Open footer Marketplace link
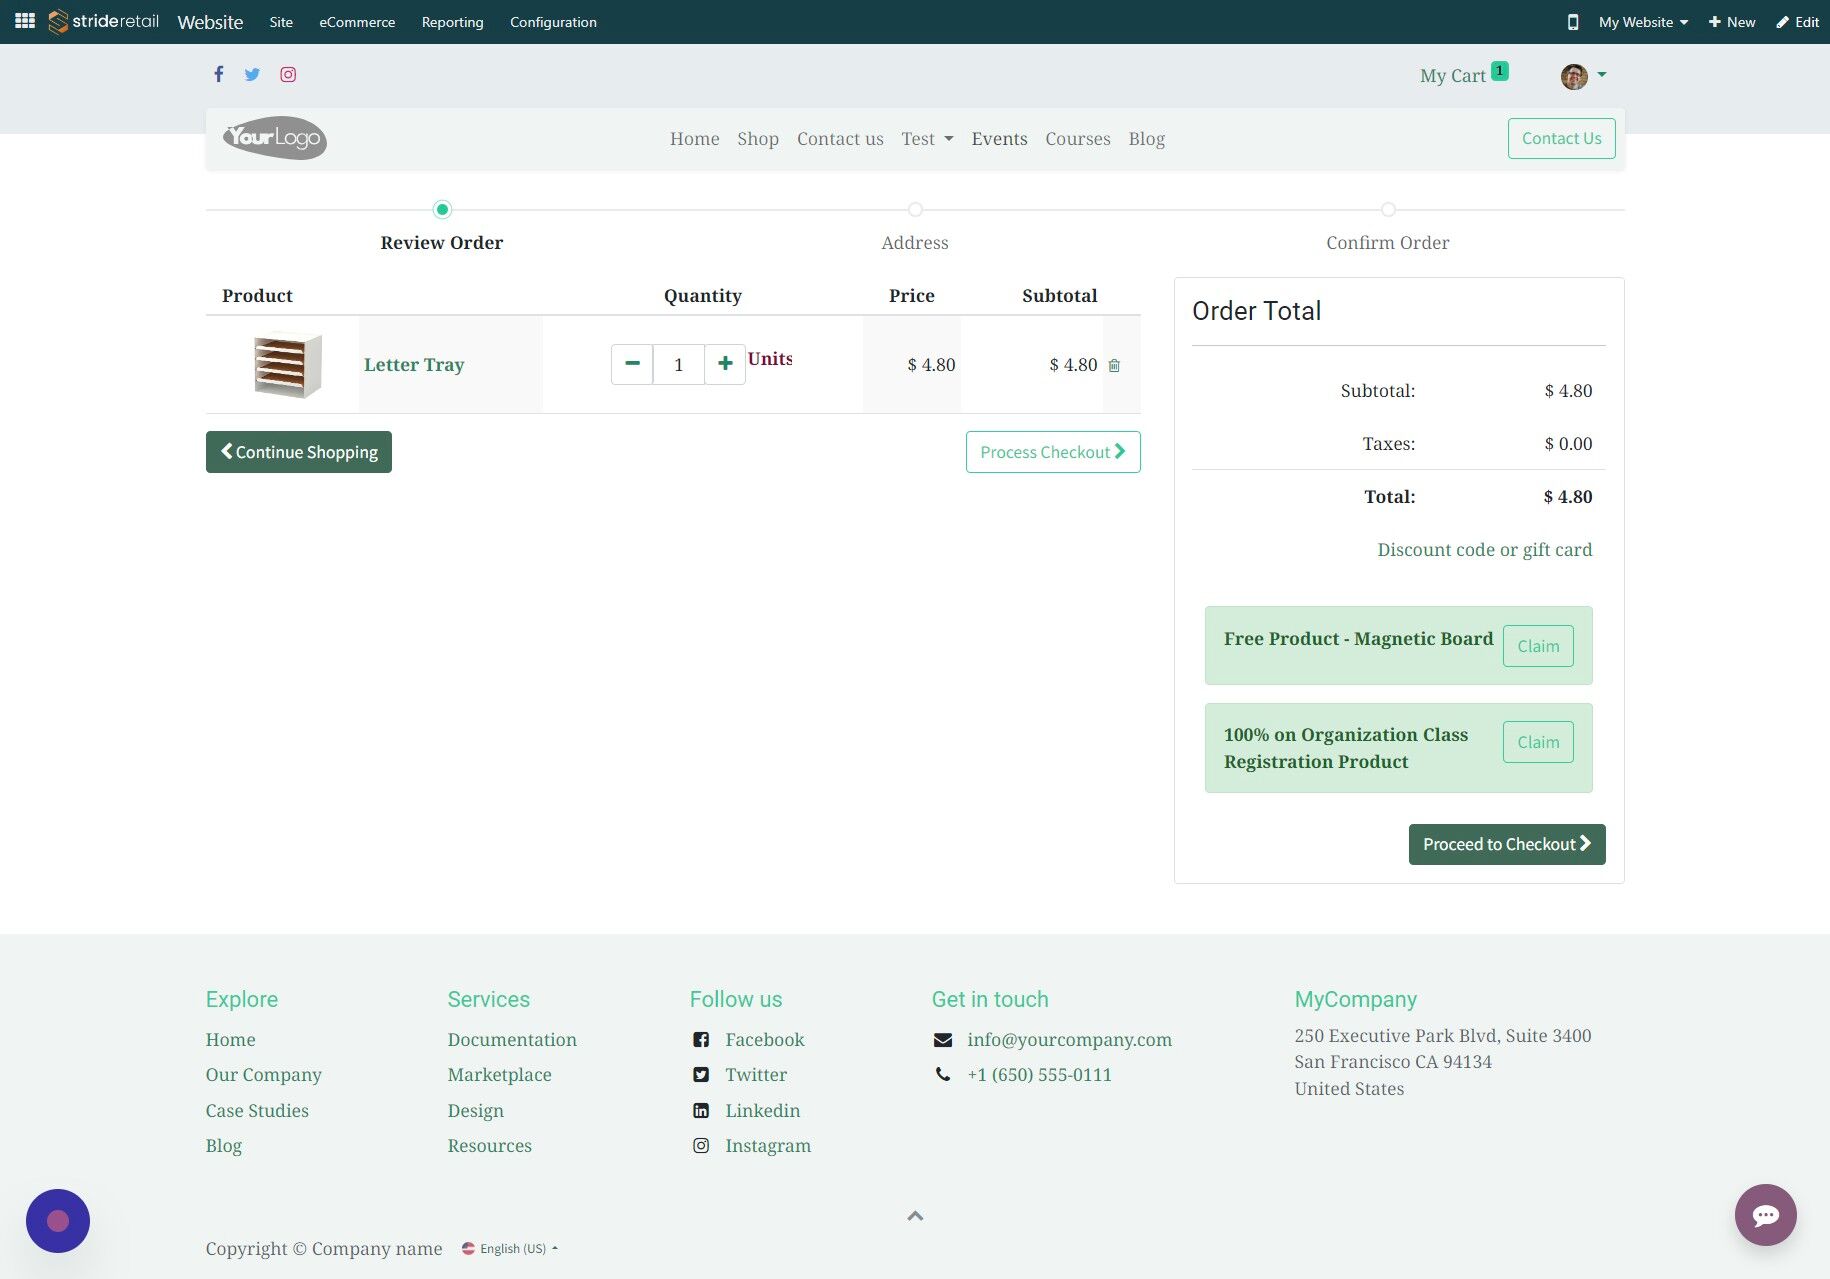 tap(500, 1075)
